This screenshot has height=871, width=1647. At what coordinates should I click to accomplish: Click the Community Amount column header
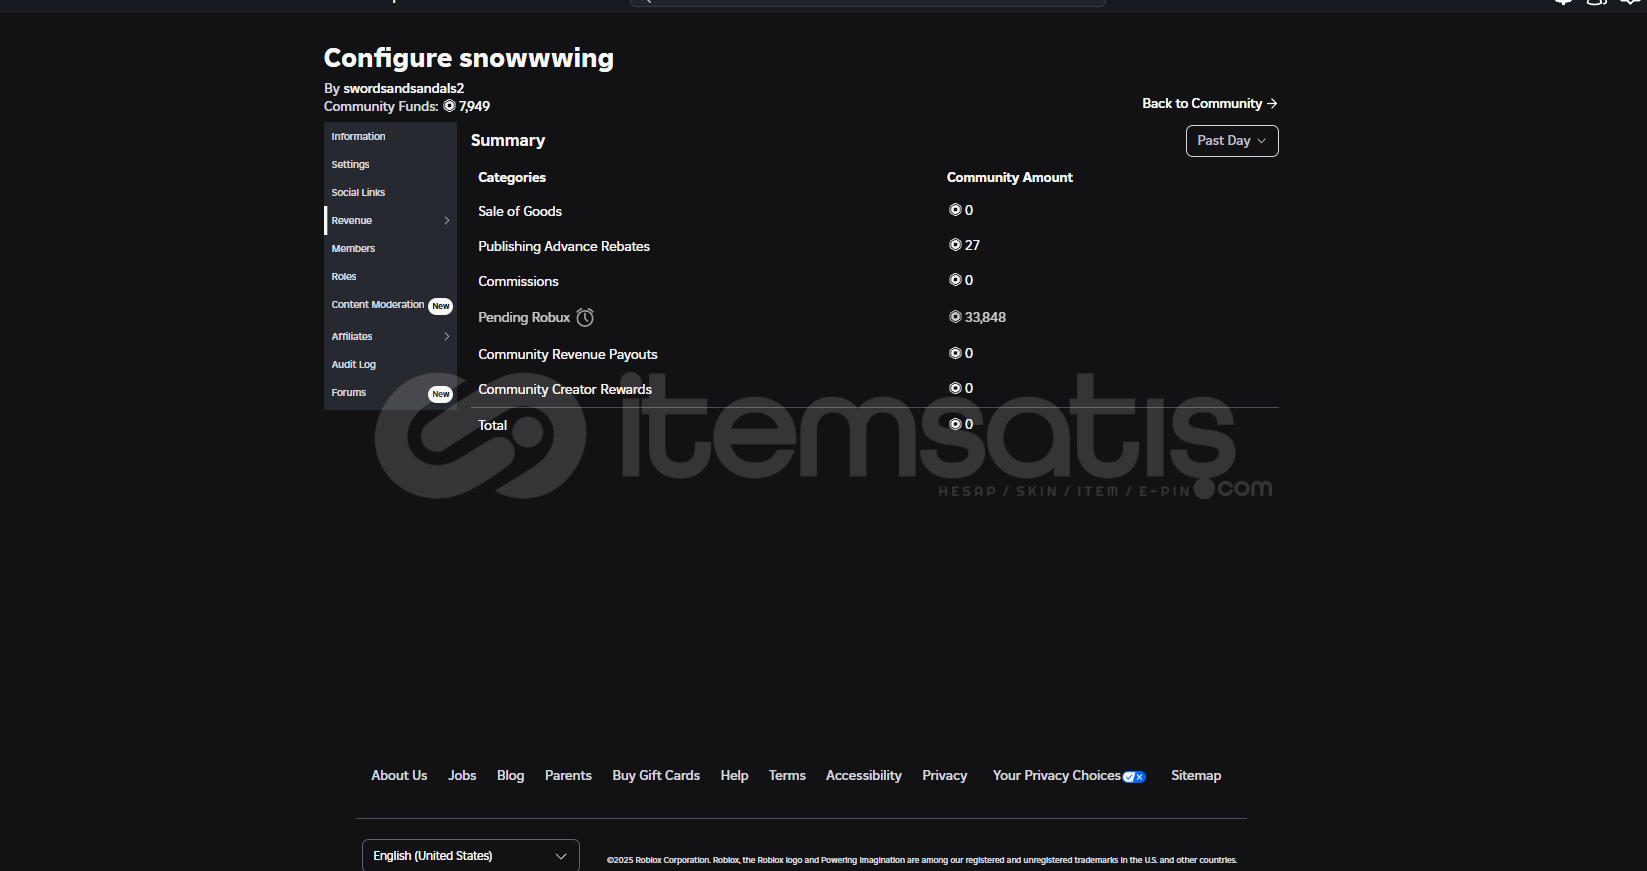[1010, 177]
